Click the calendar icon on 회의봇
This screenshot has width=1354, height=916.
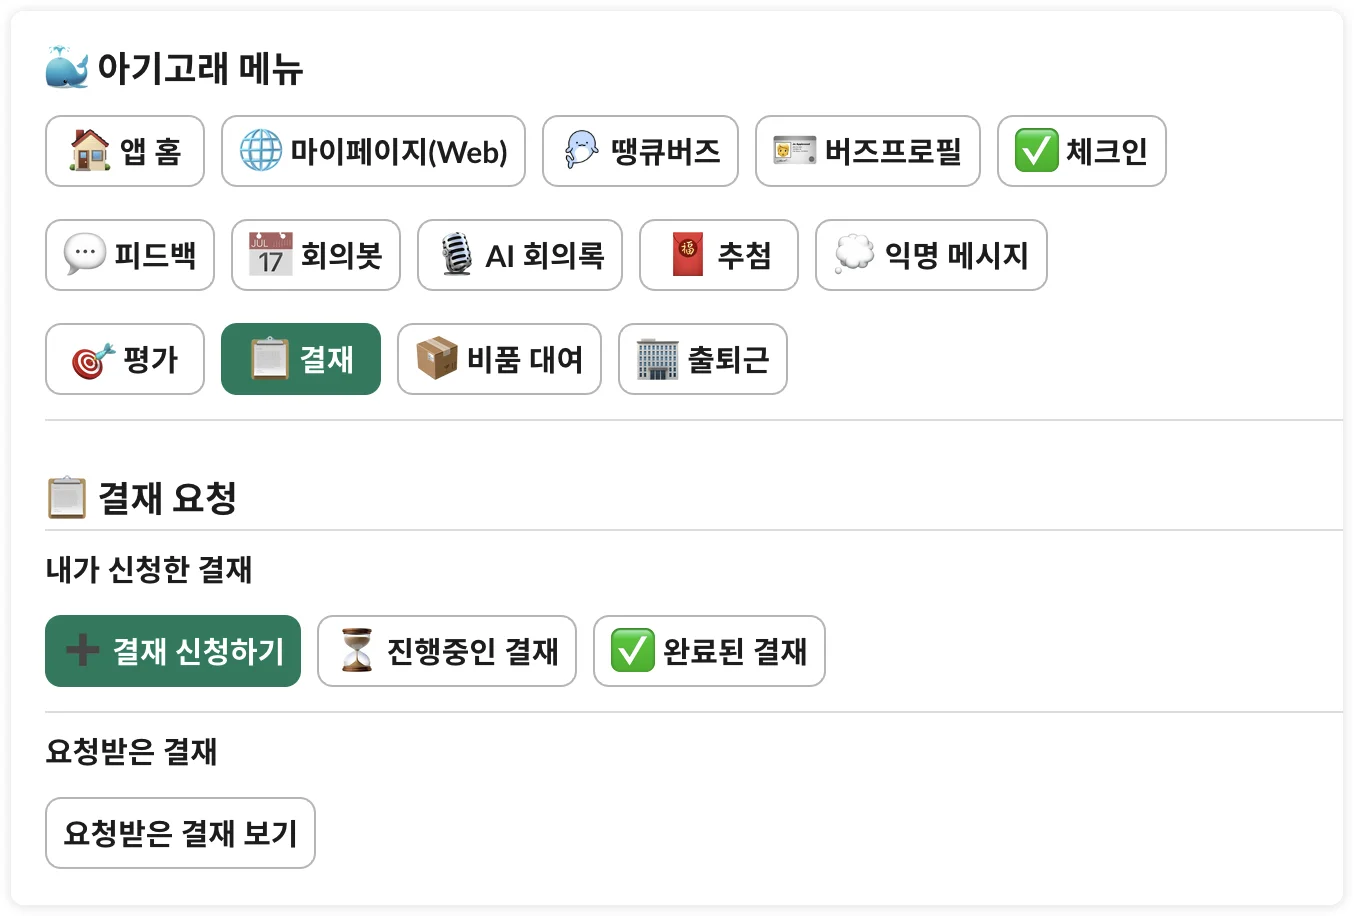(270, 255)
